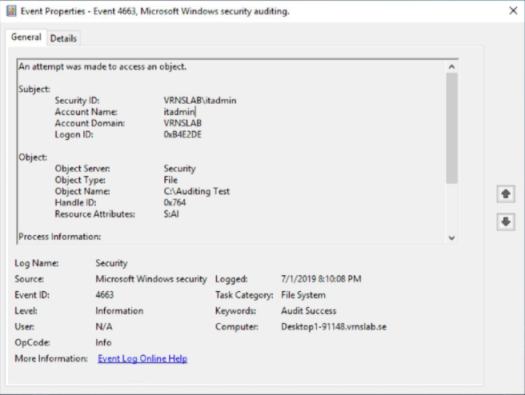Viewport: 525px width, 395px height.
Task: Click the File System task category value
Action: 303,295
